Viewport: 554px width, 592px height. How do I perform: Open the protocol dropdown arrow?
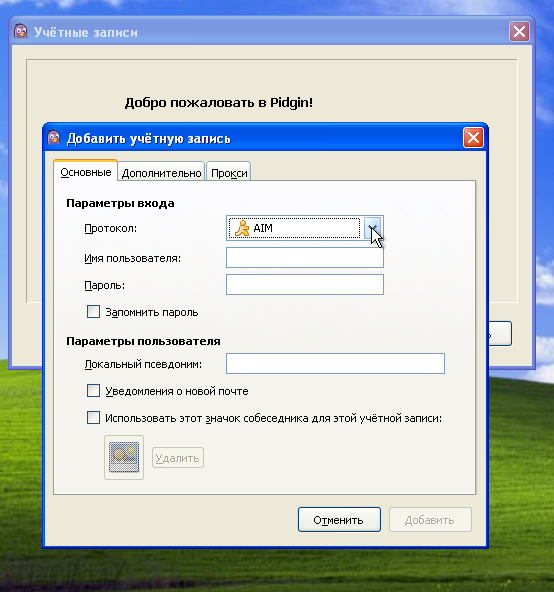pos(373,228)
